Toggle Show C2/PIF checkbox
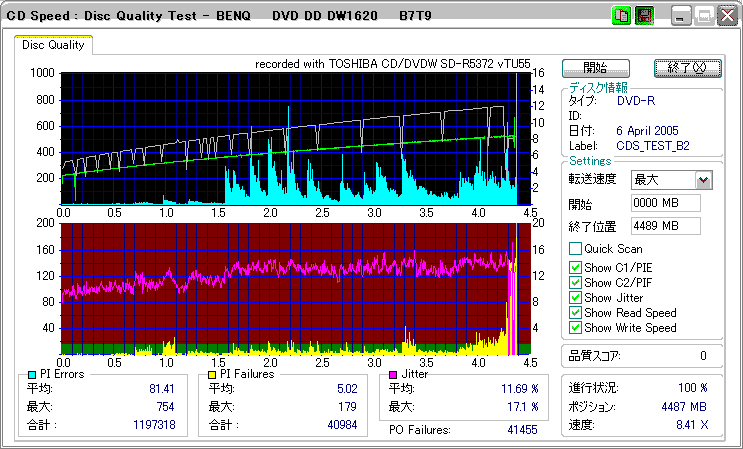Viewport: 743px width, 449px height. [575, 282]
